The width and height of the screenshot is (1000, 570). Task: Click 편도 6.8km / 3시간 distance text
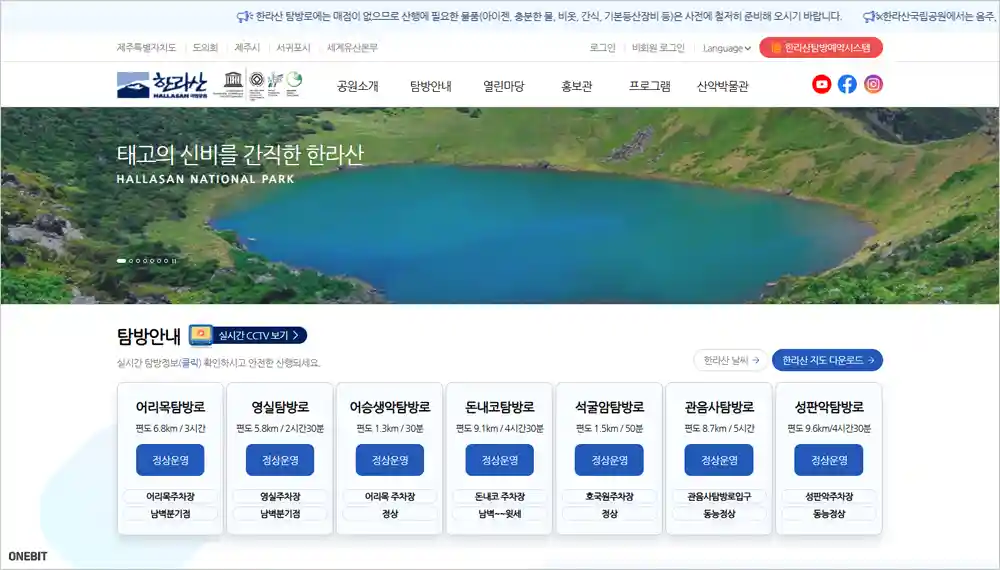170,428
